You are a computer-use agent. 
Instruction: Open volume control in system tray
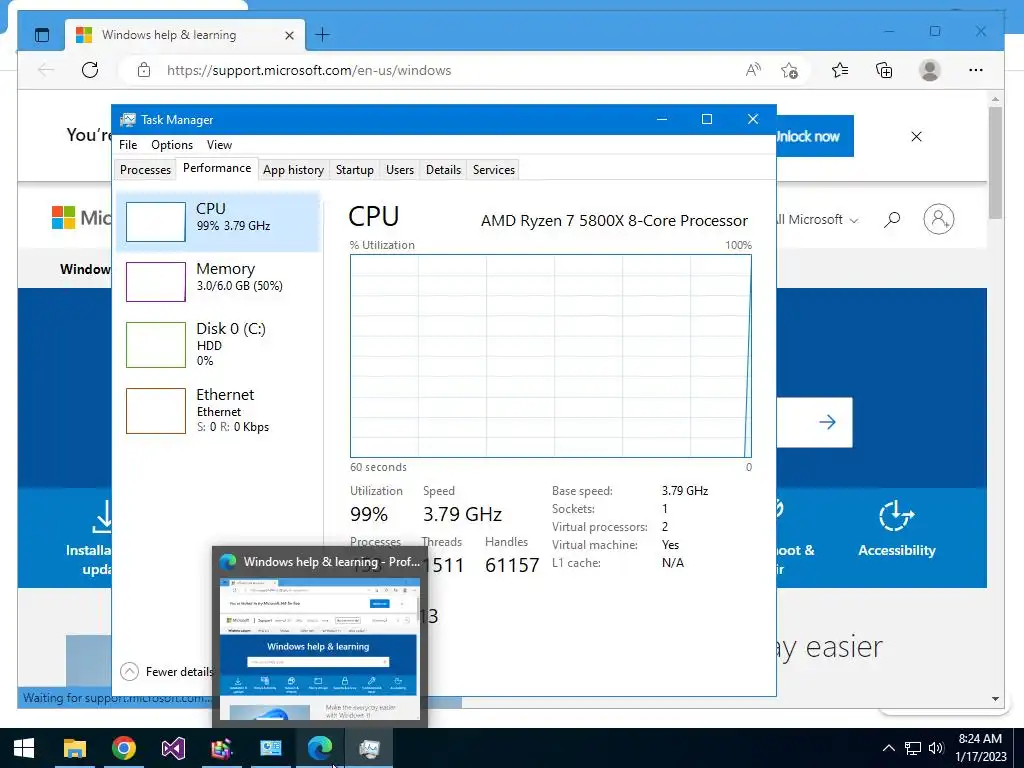(x=936, y=748)
